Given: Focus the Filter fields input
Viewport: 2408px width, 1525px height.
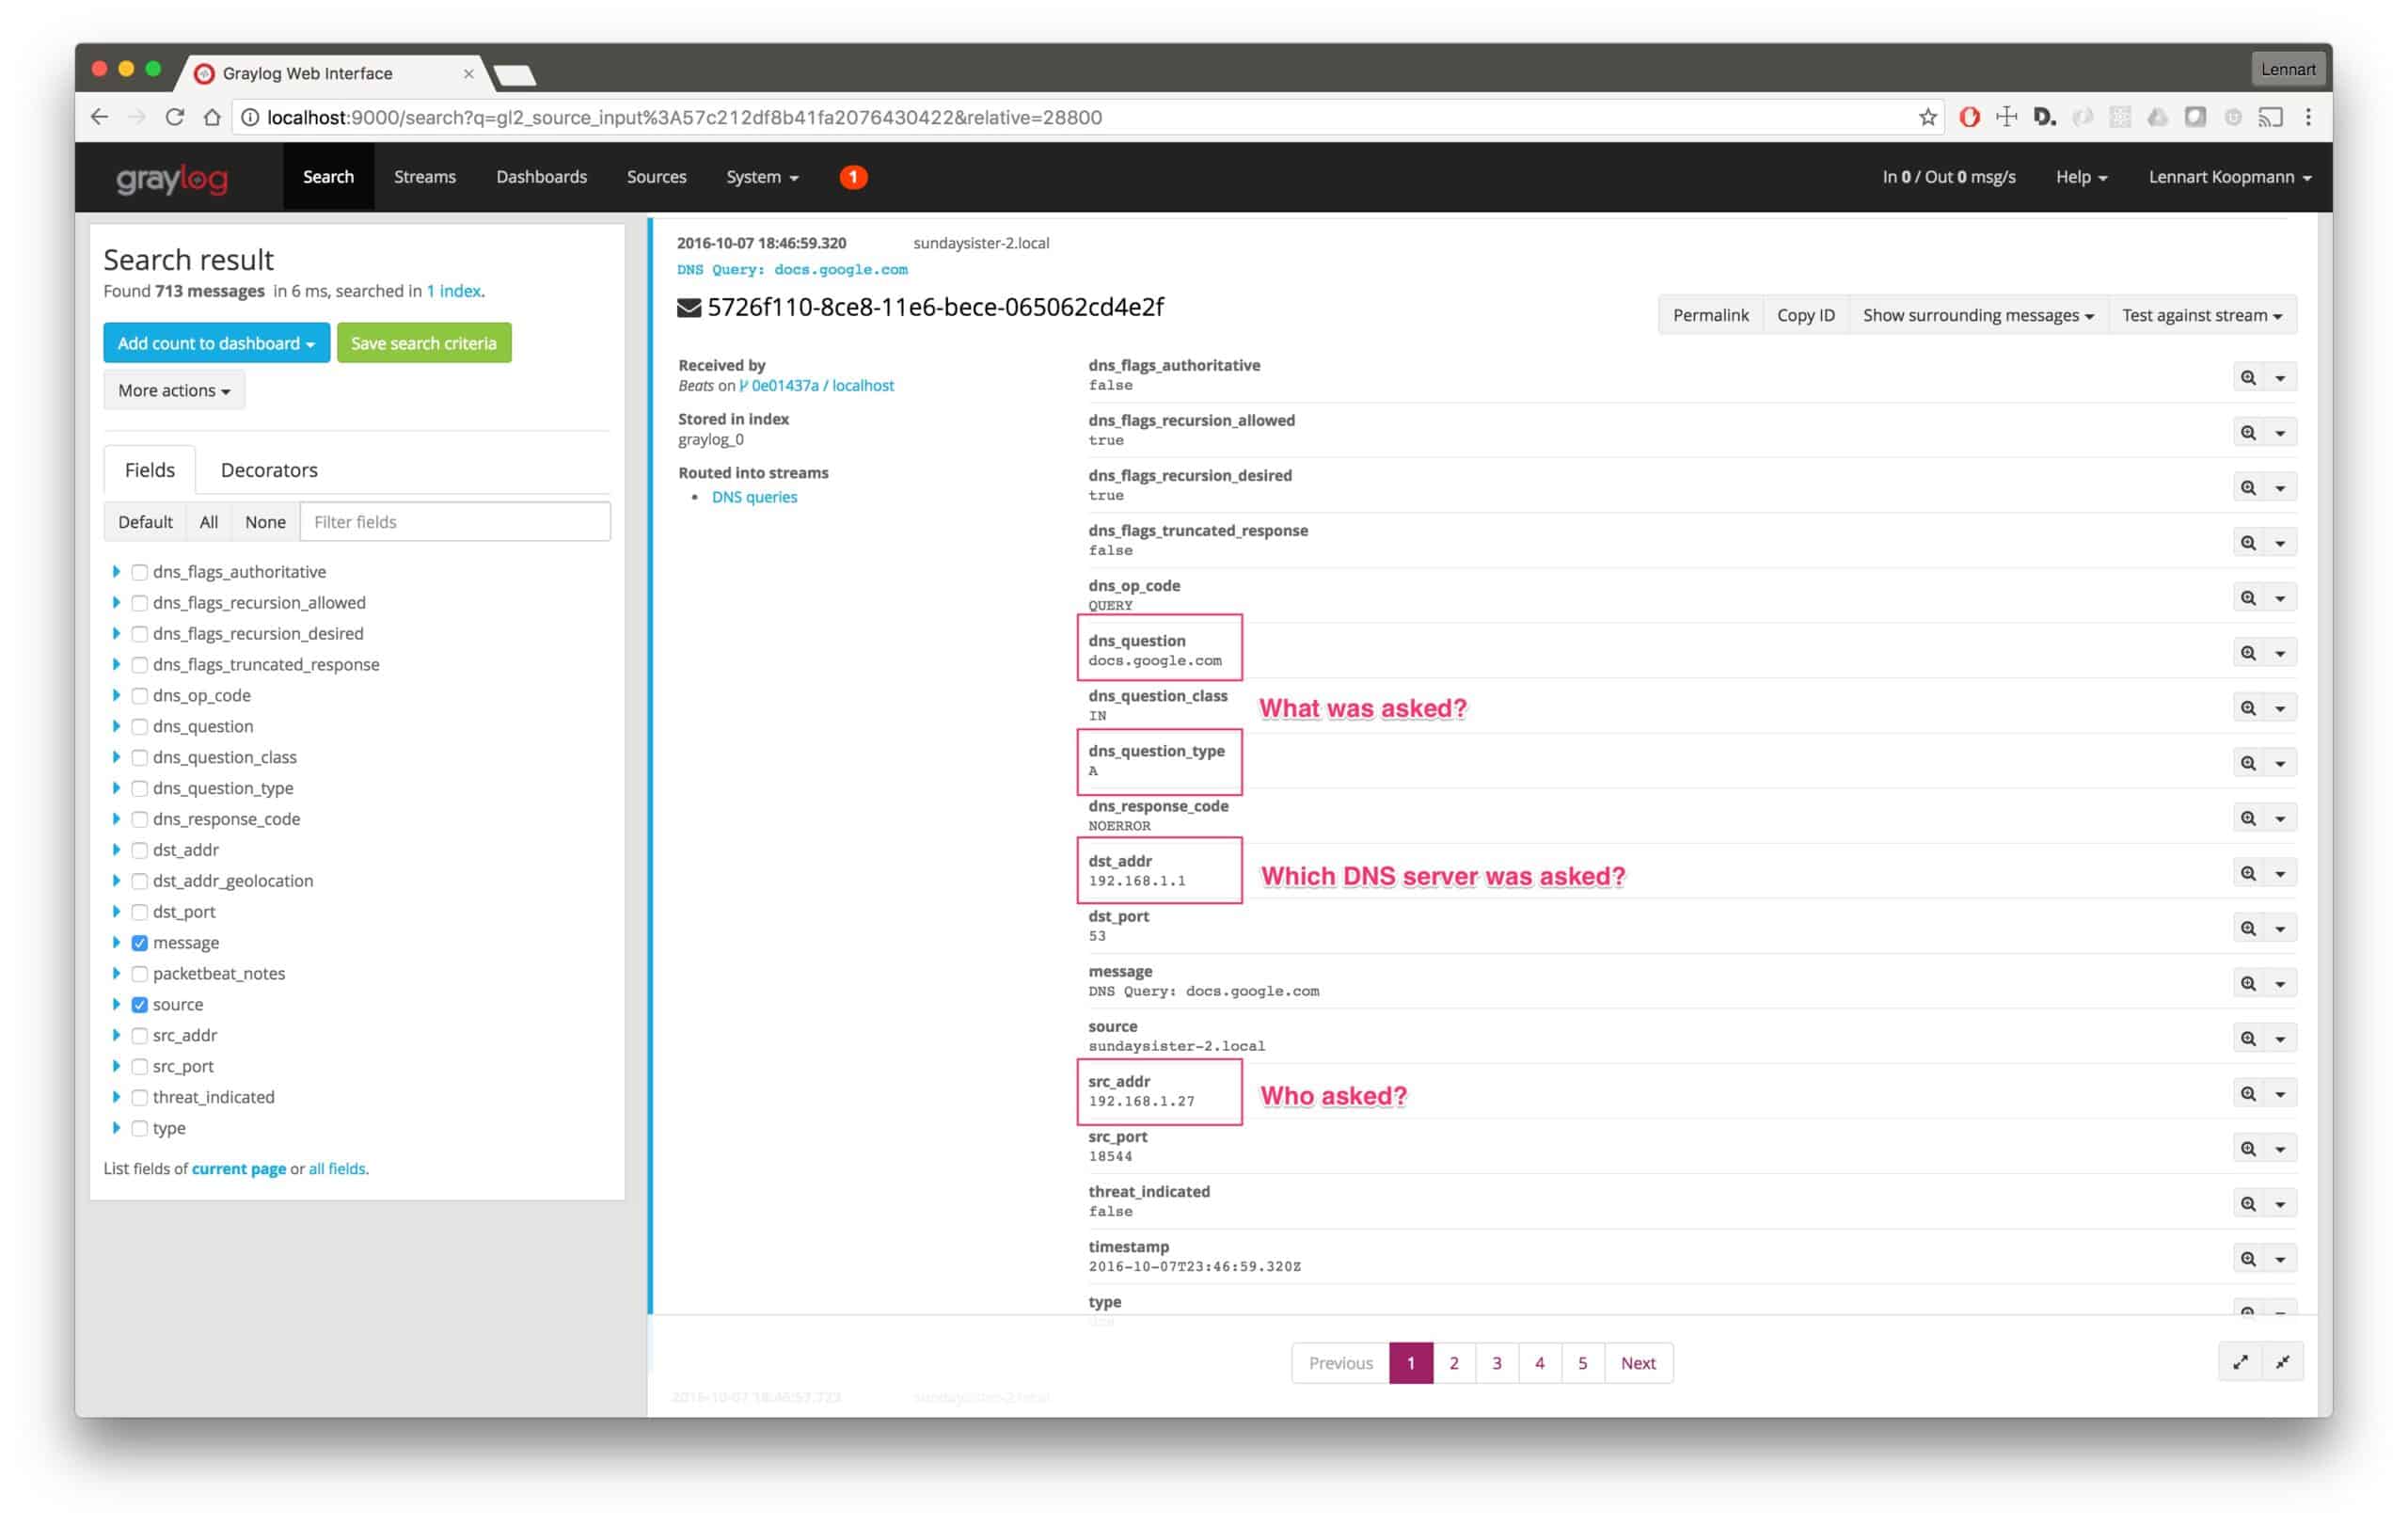Looking at the screenshot, I should coord(455,522).
